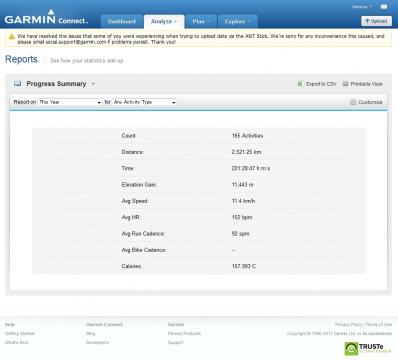Viewport: 398px width, 360px height.
Task: Open the Explore tab menu
Action: [237, 21]
